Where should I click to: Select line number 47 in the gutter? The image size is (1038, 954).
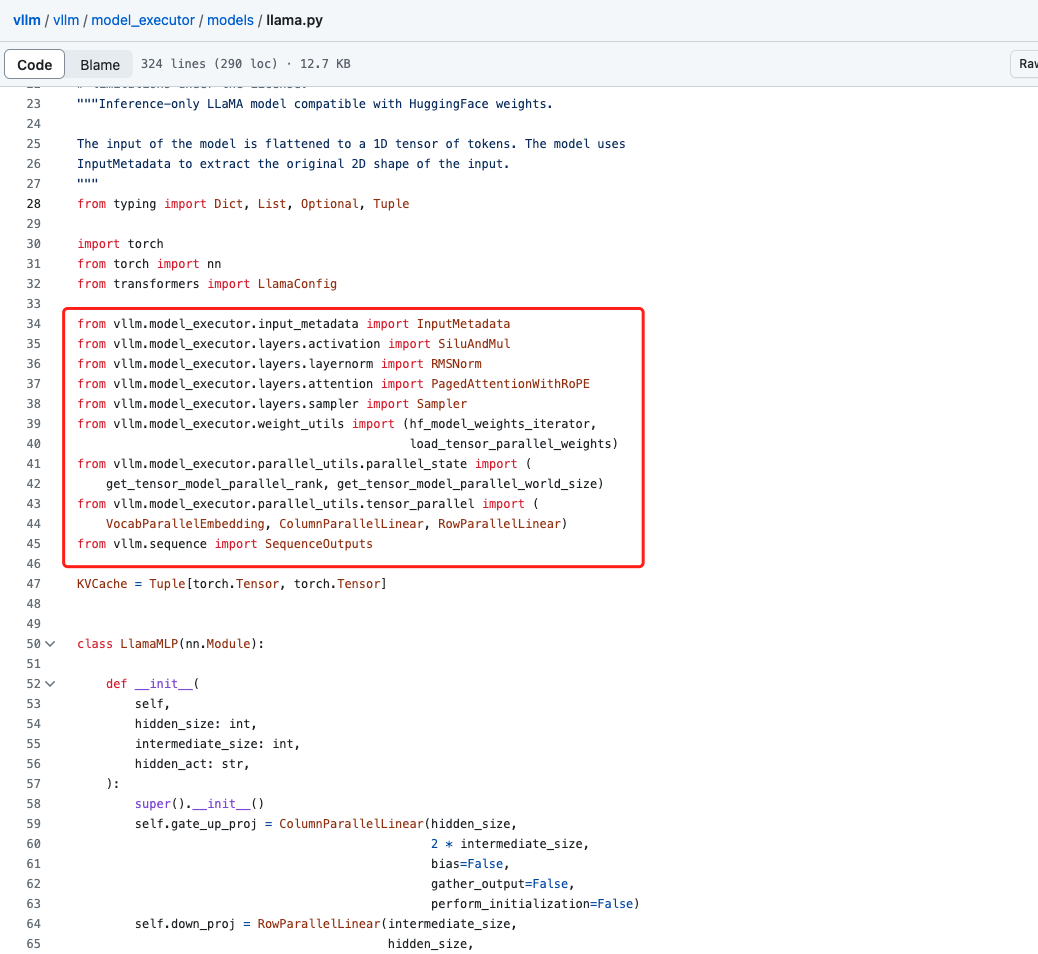[x=33, y=584]
